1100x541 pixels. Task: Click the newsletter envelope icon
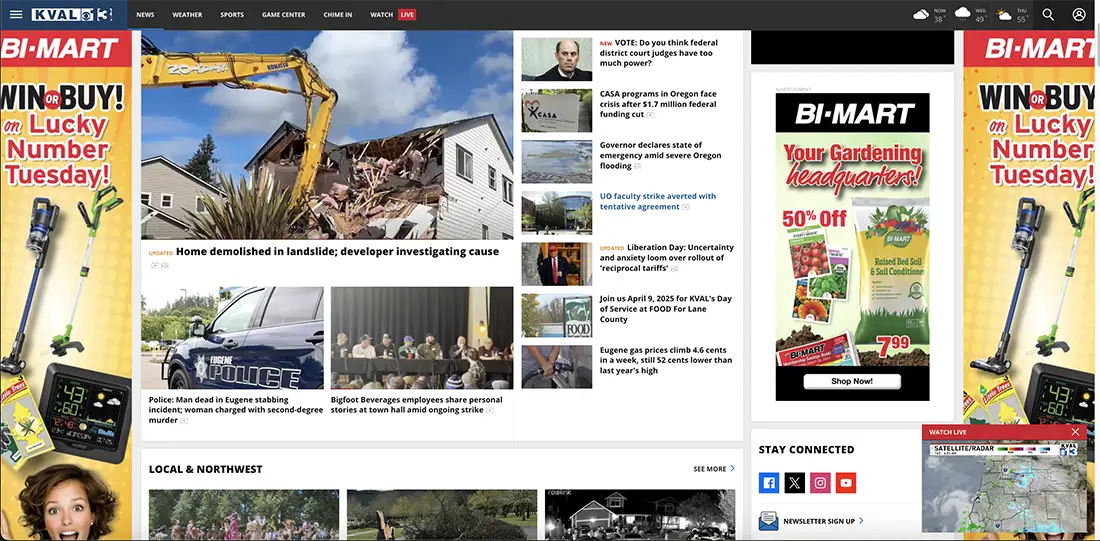pyautogui.click(x=769, y=521)
